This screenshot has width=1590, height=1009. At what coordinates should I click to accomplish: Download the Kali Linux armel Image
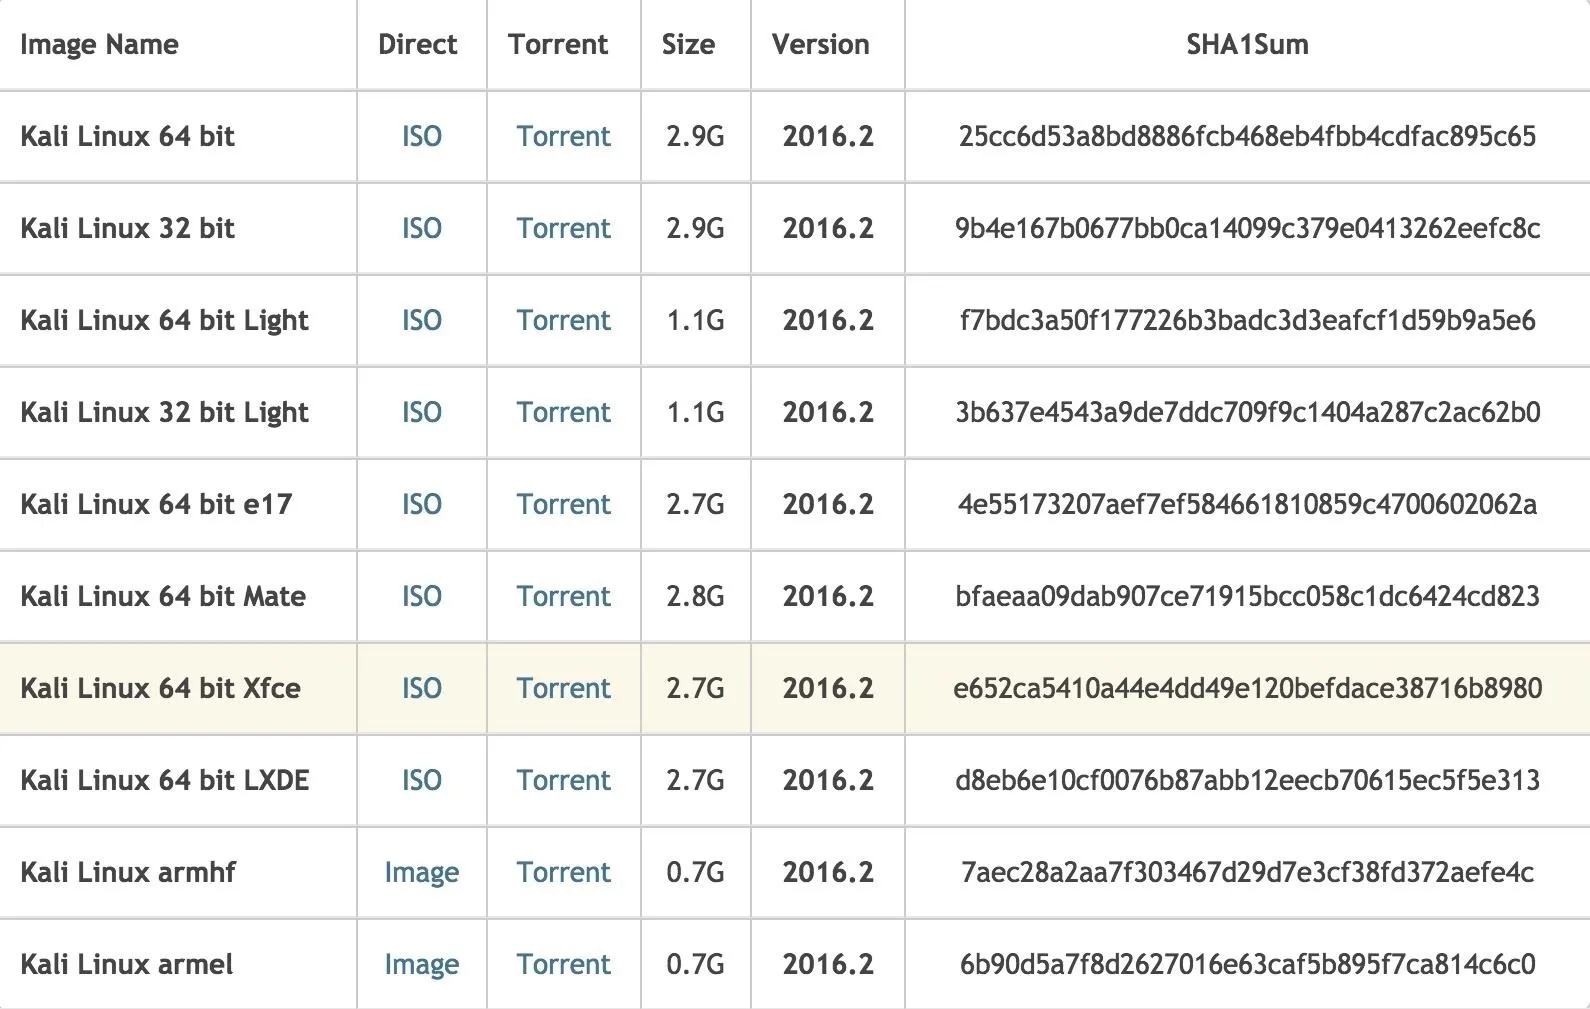(421, 965)
